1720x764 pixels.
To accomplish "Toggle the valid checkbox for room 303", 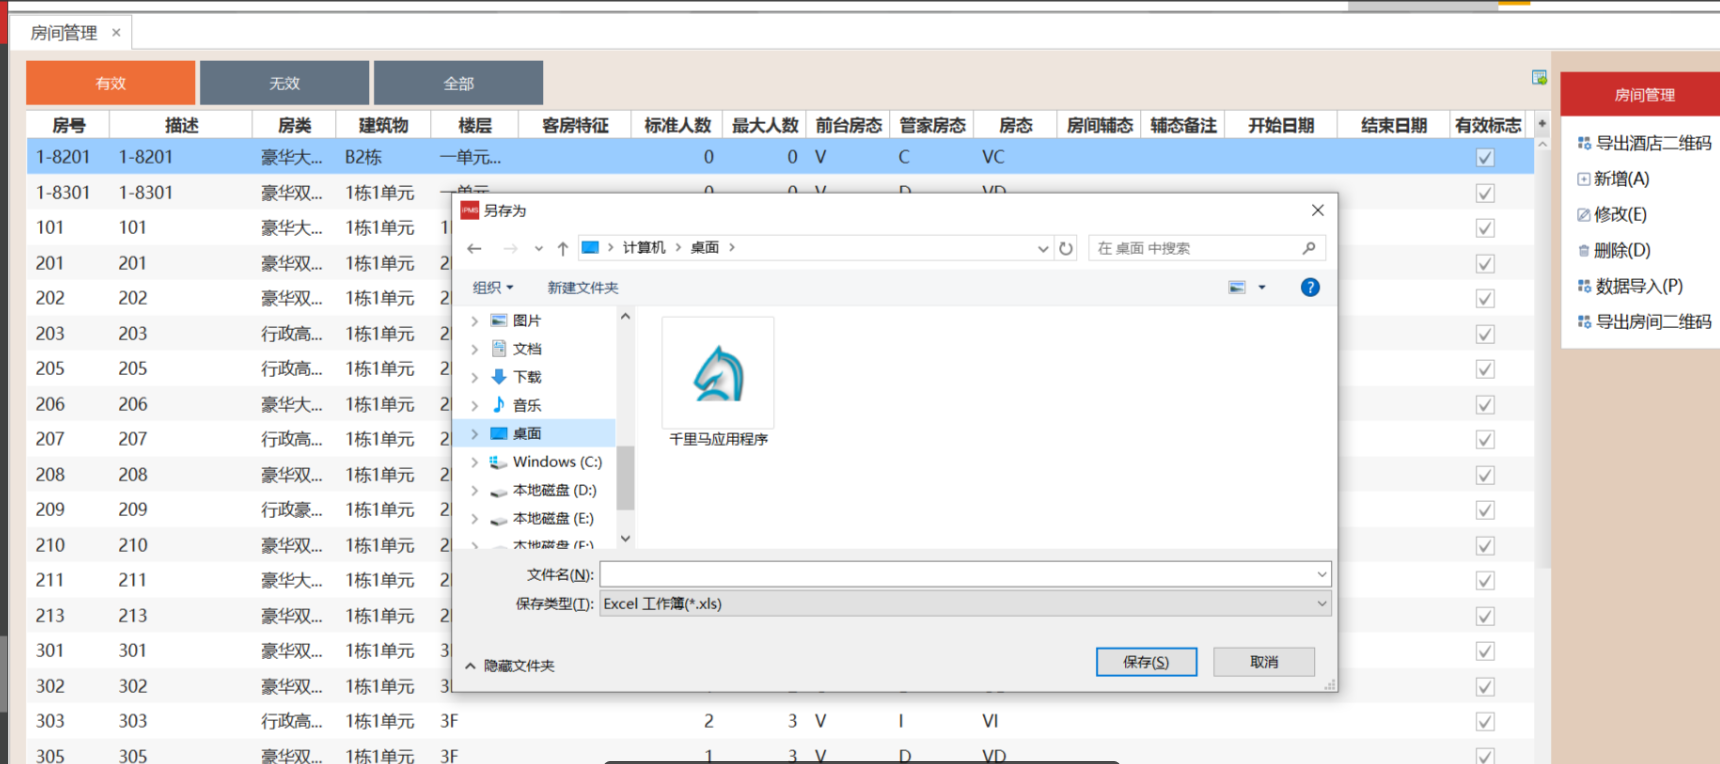I will [x=1485, y=722].
